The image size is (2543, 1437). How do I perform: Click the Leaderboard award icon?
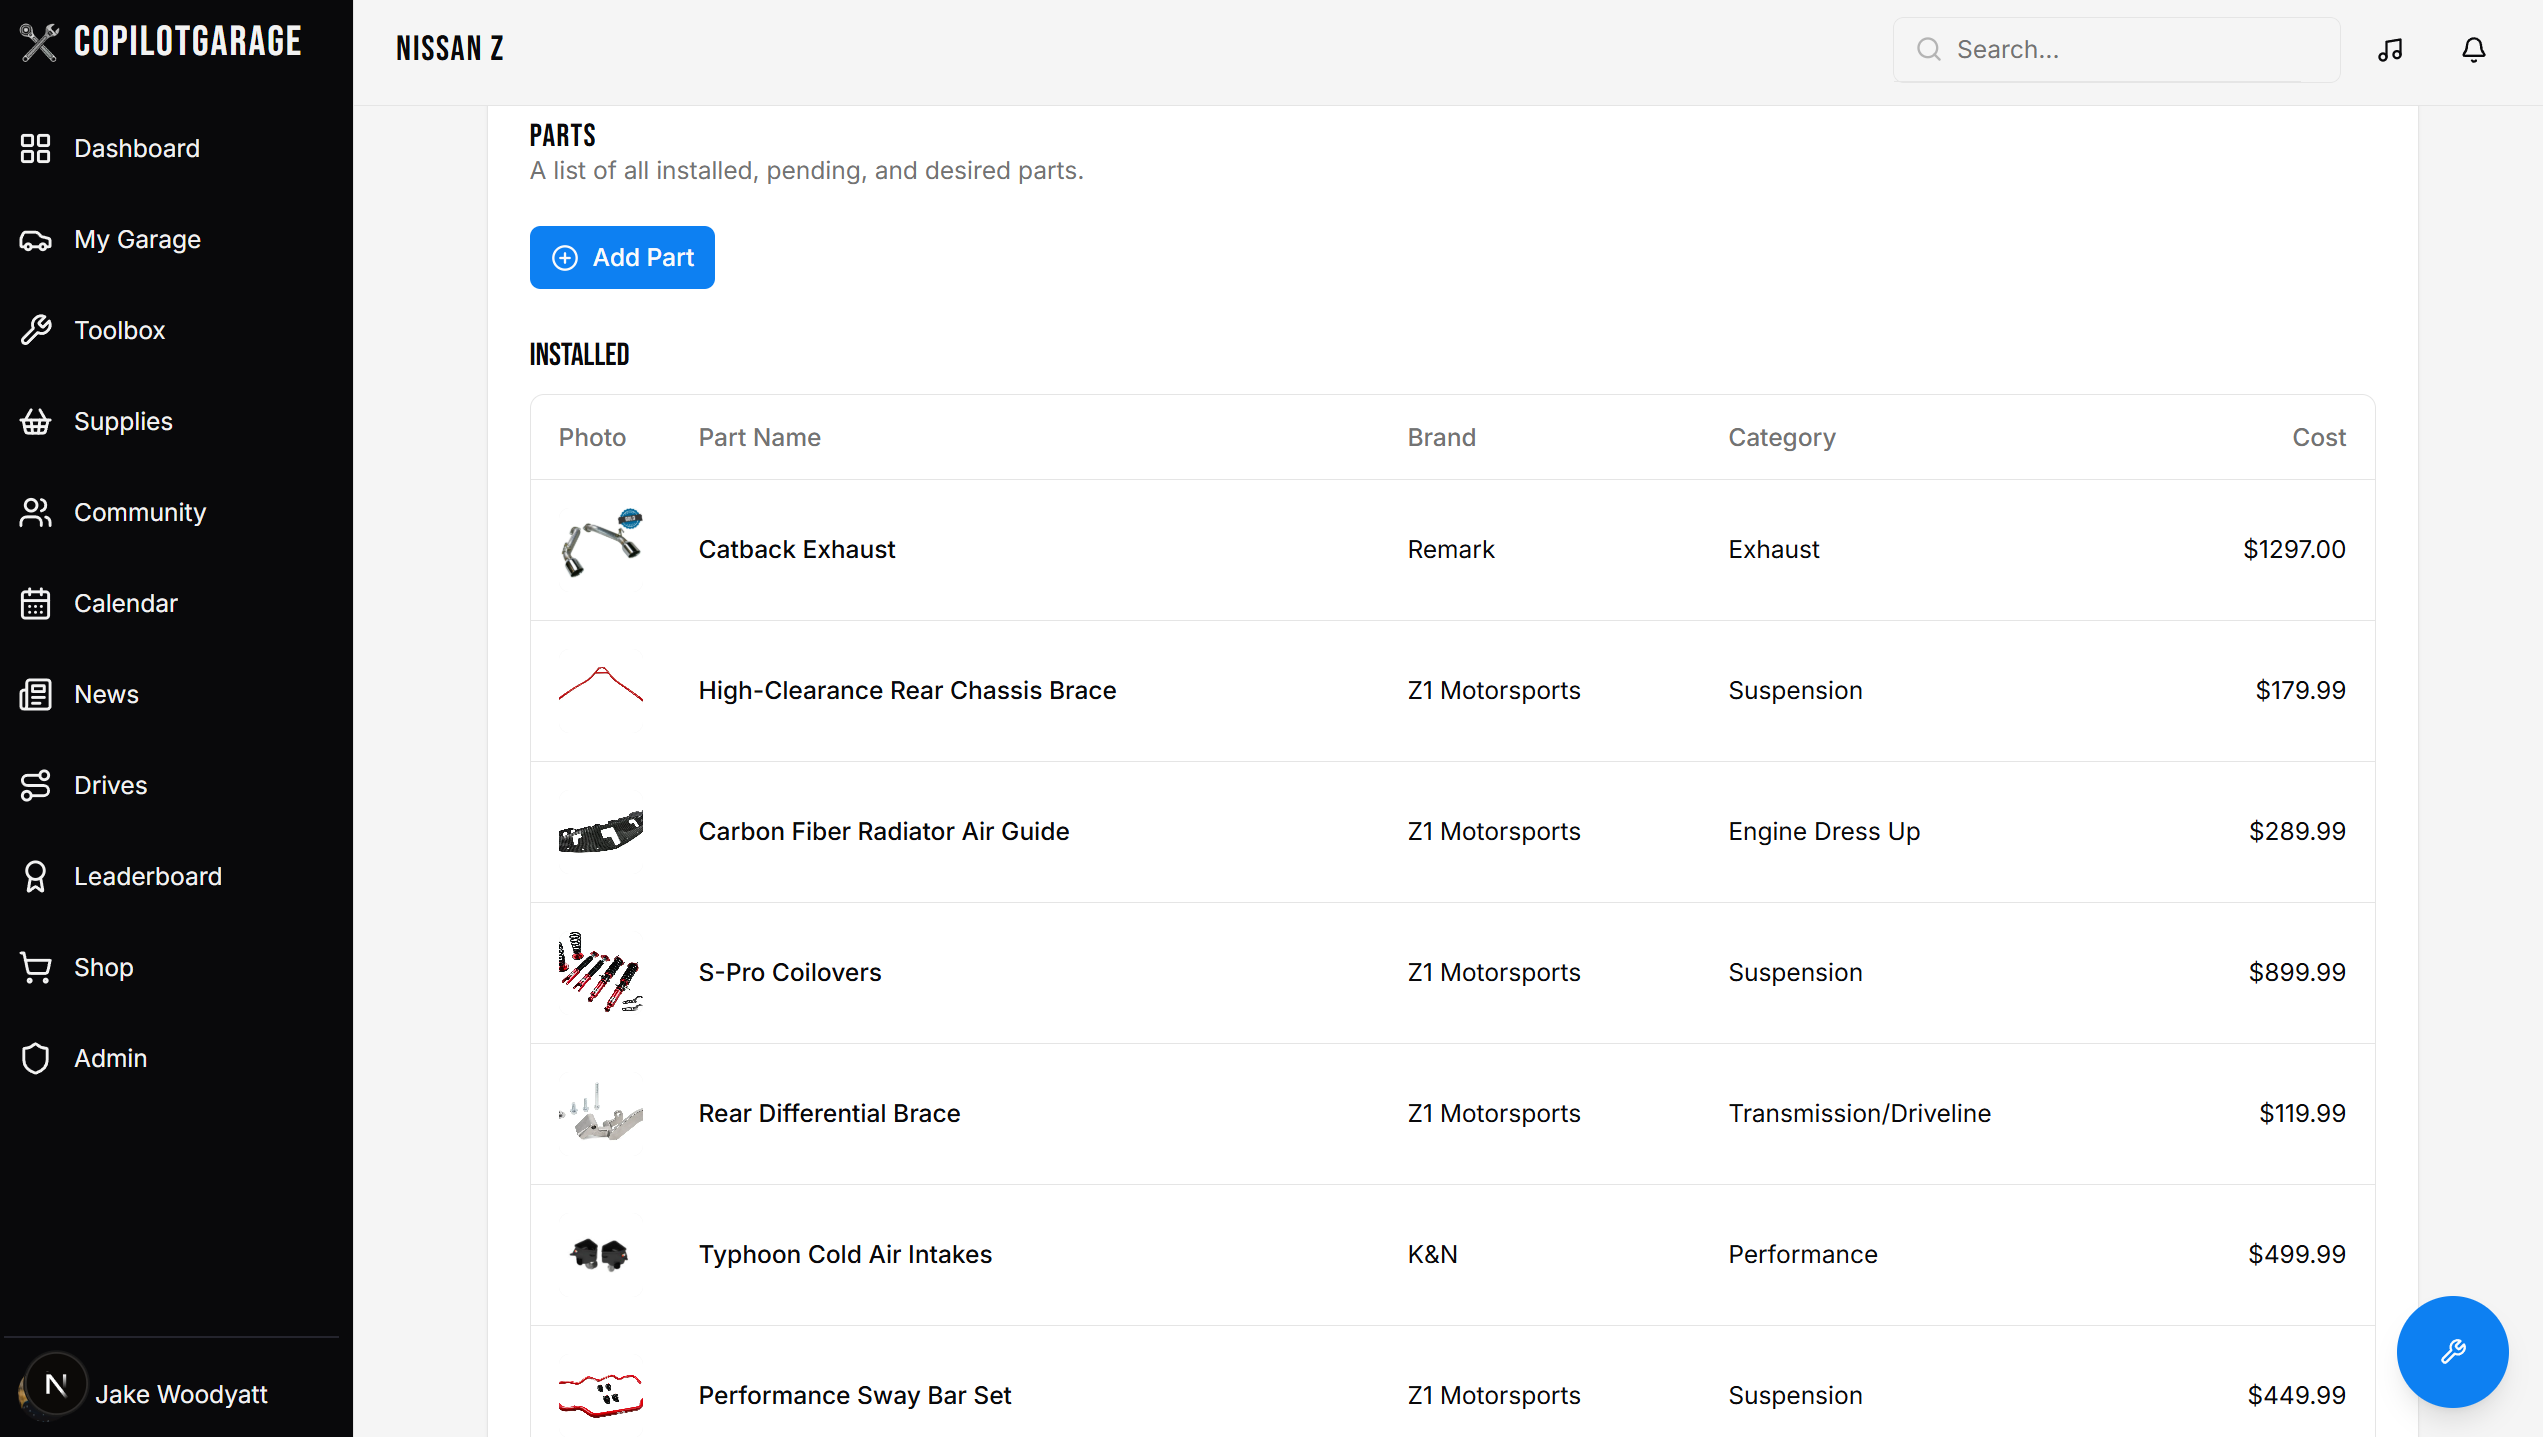pyautogui.click(x=36, y=877)
